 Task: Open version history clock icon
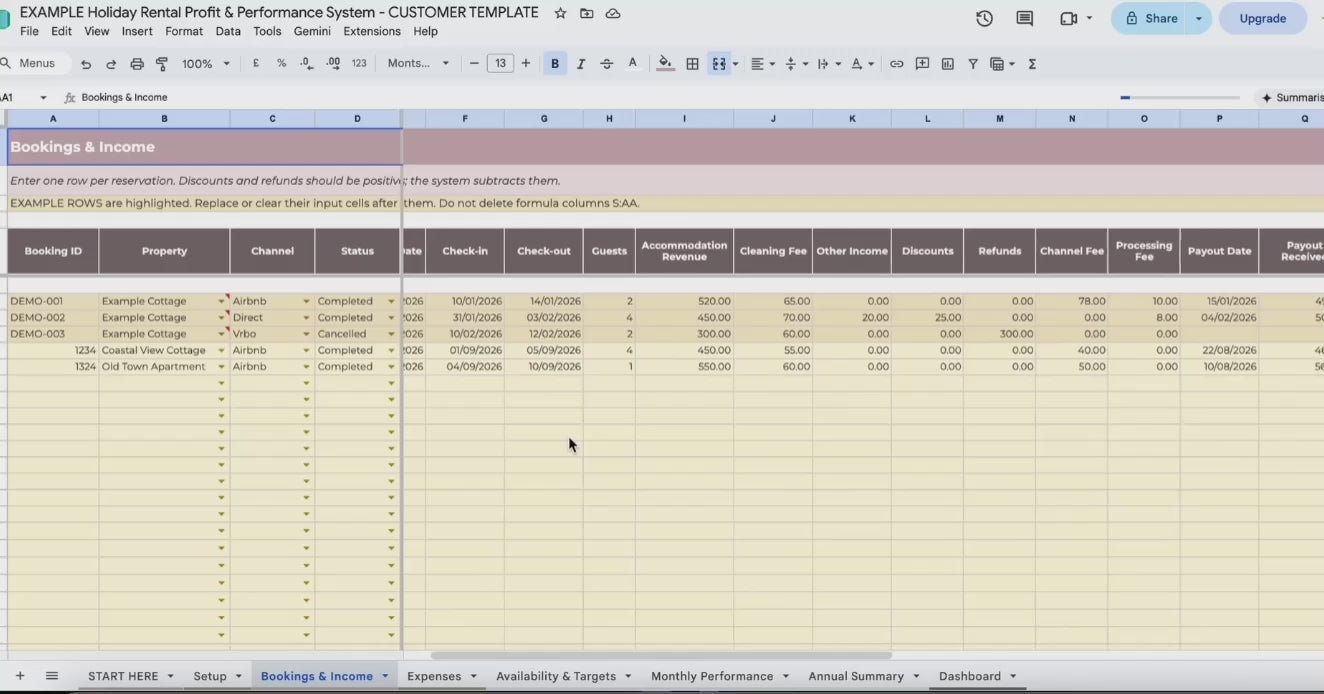point(985,18)
